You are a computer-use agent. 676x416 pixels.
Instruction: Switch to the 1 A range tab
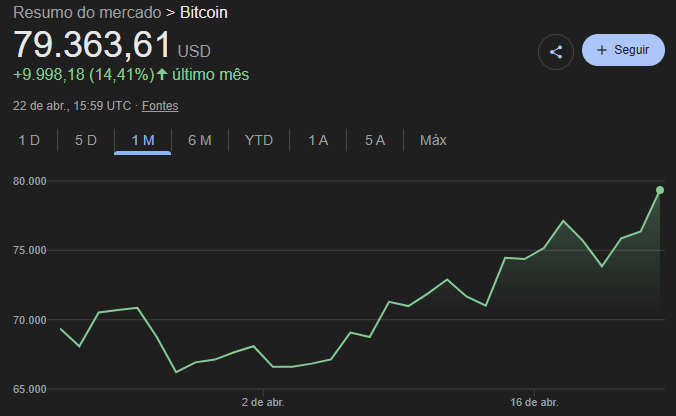click(x=318, y=140)
